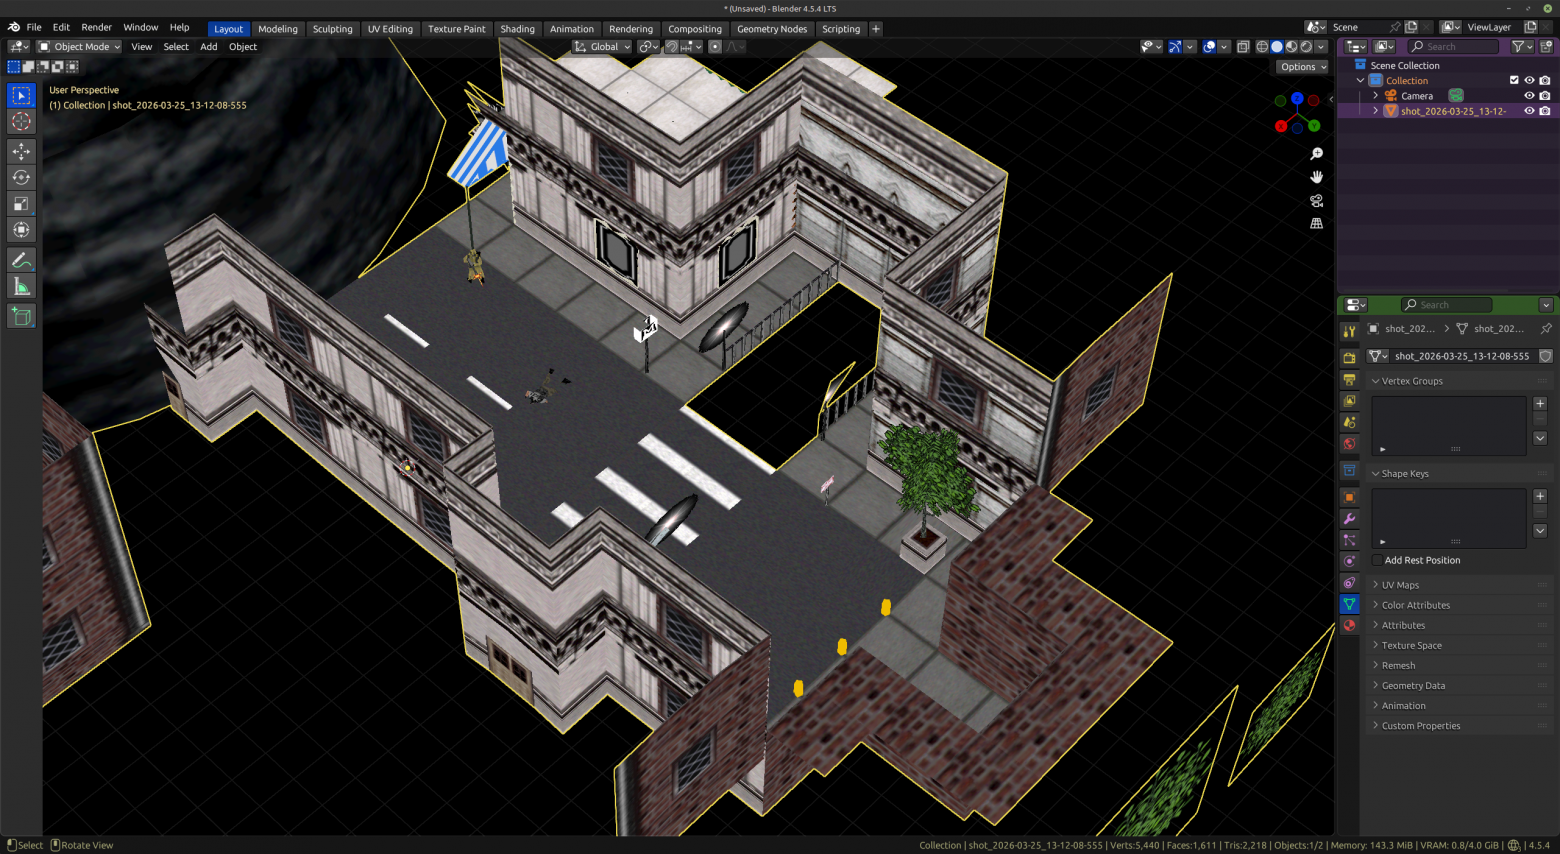This screenshot has width=1560, height=854.
Task: Add a new shape key
Action: (1540, 496)
